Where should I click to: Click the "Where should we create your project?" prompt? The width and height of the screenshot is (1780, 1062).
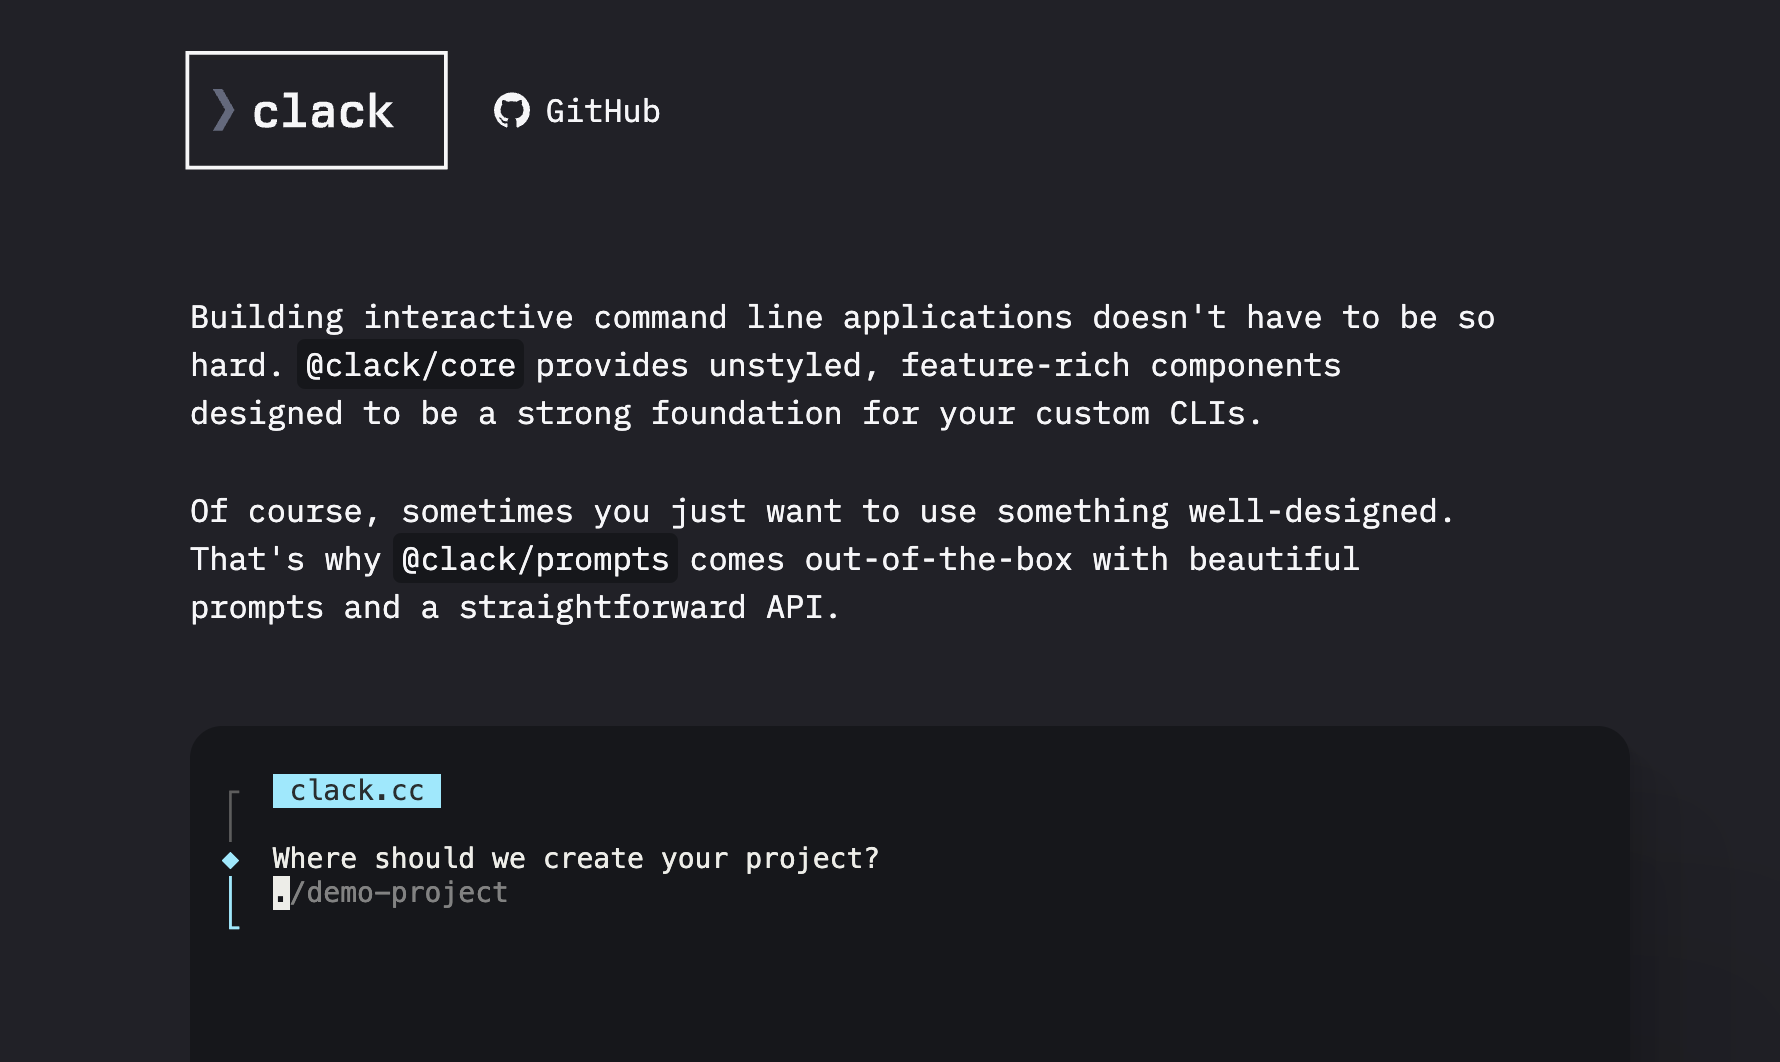[x=575, y=858]
